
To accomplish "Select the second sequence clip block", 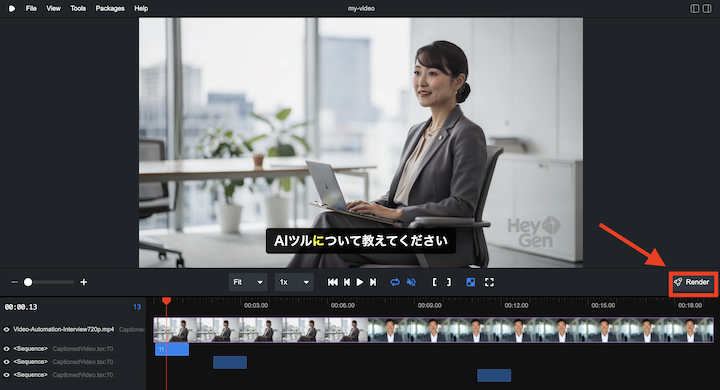I will 230,362.
